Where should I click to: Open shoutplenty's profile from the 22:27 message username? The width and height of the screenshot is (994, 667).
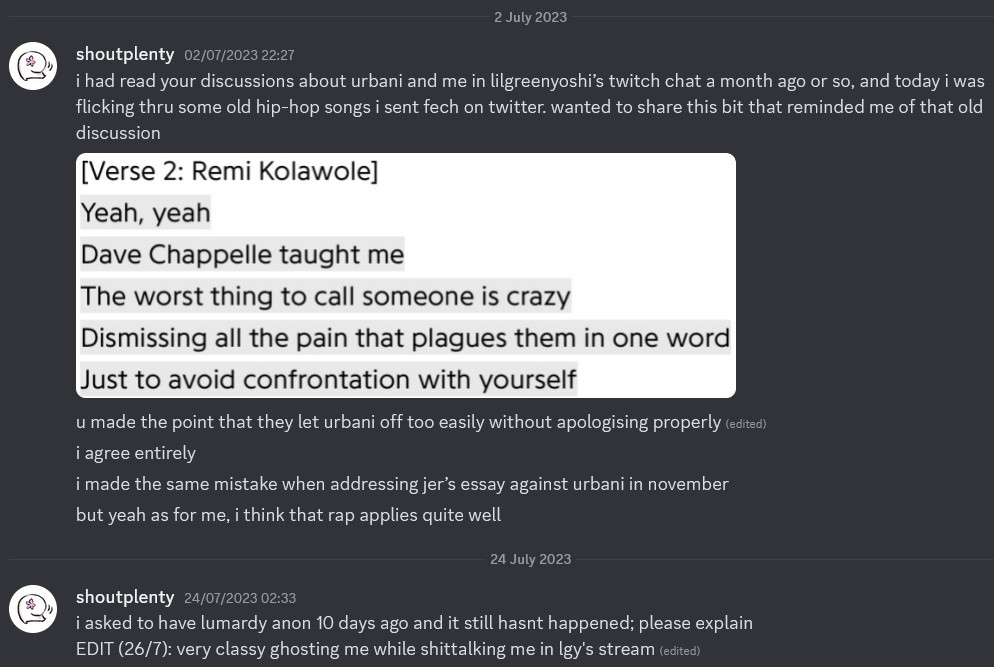(x=125, y=54)
